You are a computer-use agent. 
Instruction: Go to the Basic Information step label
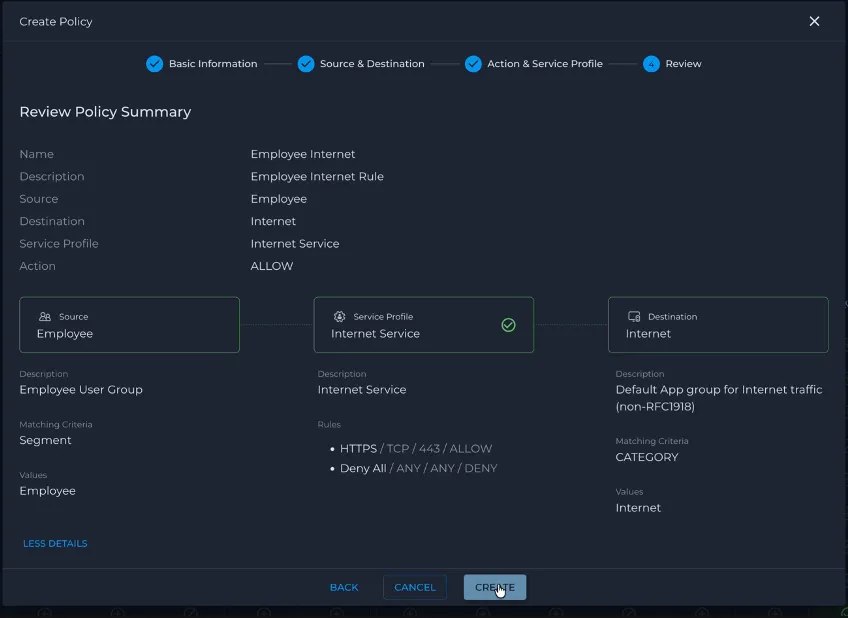pyautogui.click(x=213, y=64)
